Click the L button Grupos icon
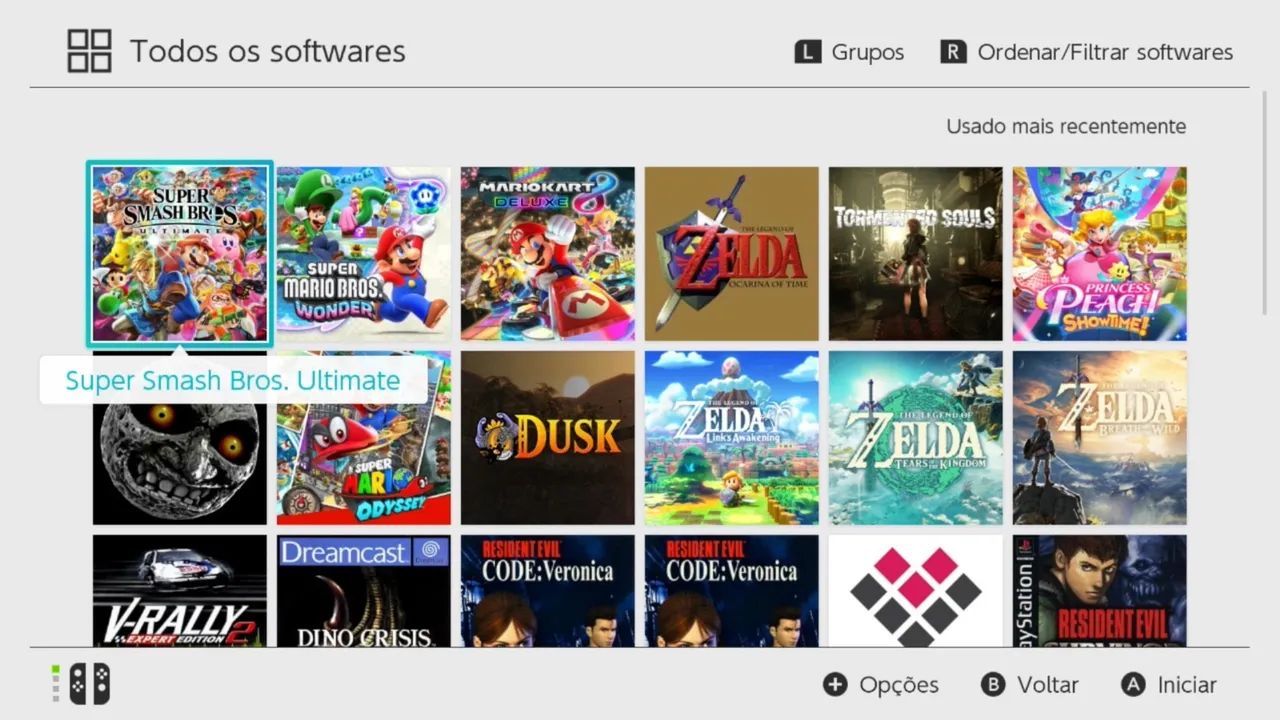This screenshot has height=720, width=1280. [808, 52]
